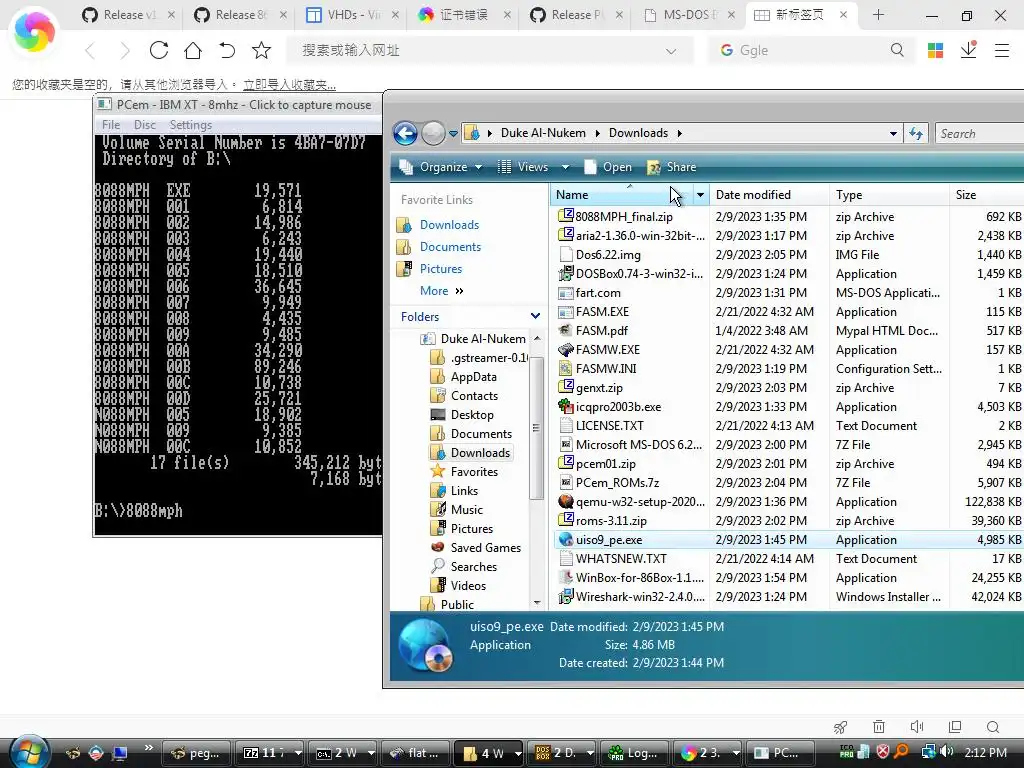
Task: Click in the Explorer Search box
Action: [980, 133]
